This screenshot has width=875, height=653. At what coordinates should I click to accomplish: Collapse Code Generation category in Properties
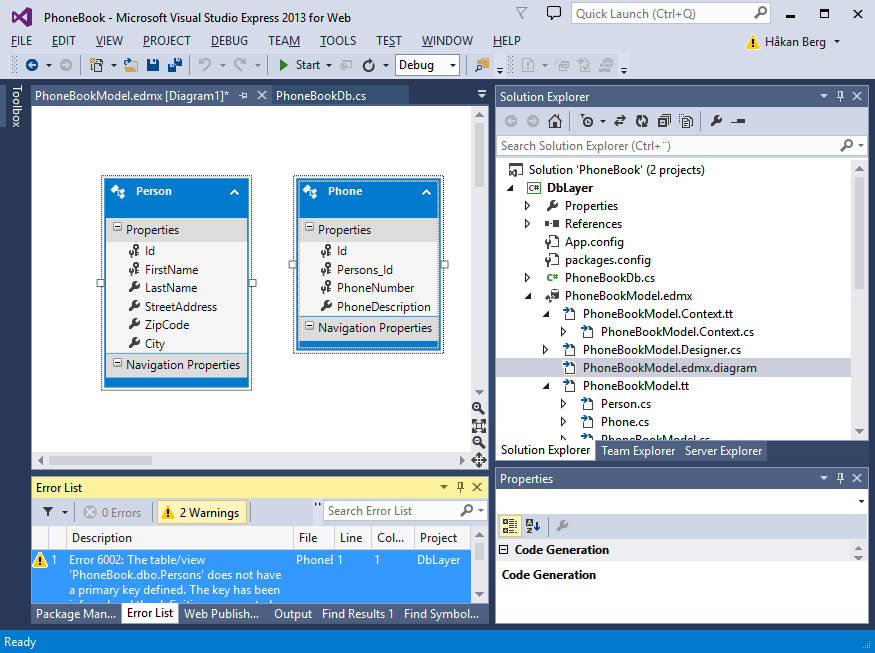tap(503, 550)
